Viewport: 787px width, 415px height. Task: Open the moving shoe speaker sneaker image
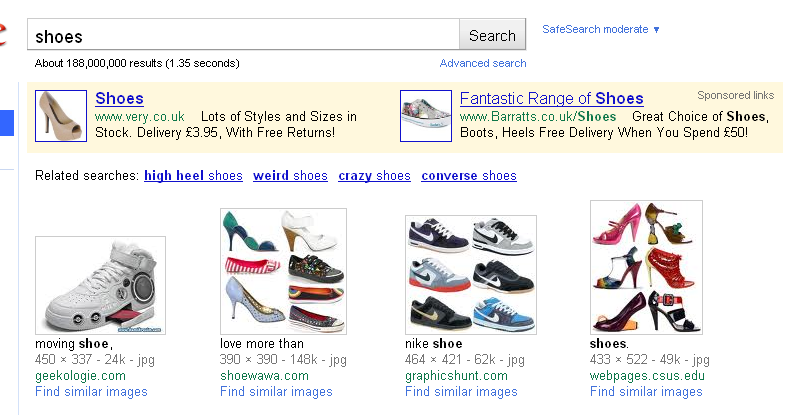[x=100, y=286]
